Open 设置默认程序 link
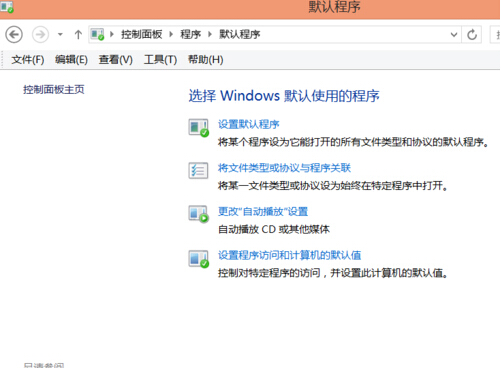Viewport: 501px width, 368px height. 249,124
